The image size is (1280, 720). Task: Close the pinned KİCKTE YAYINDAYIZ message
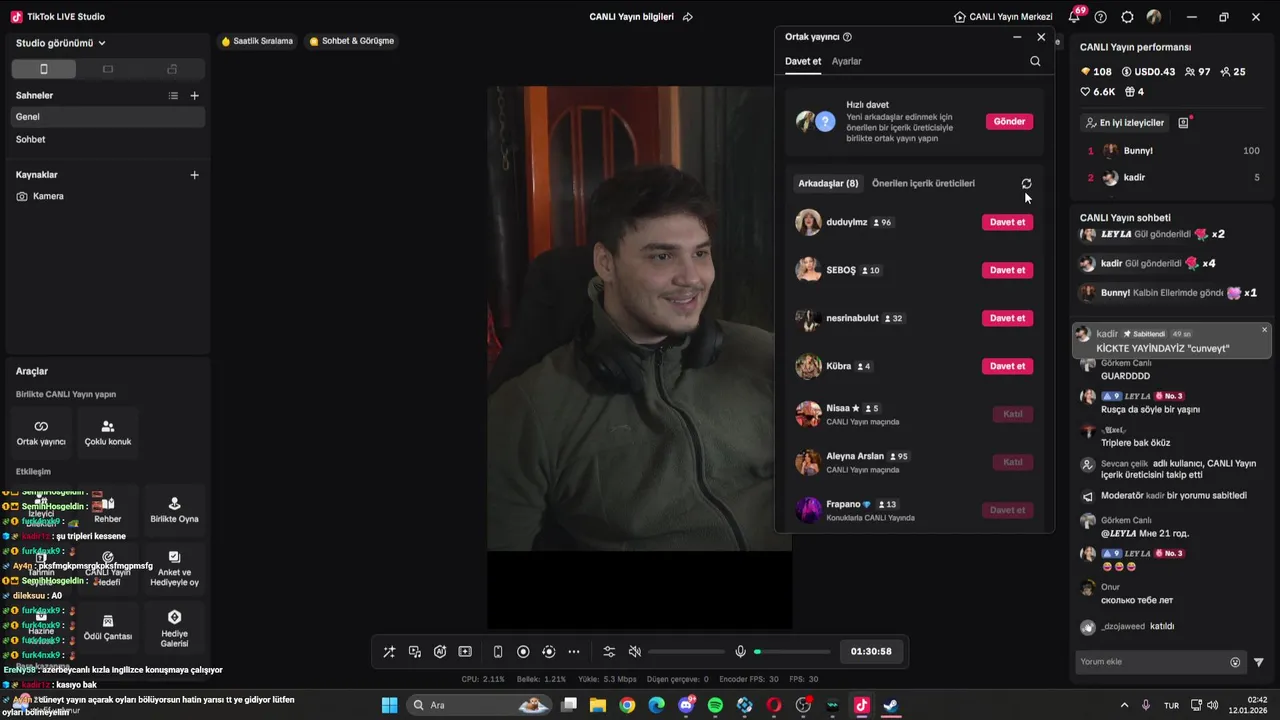pos(1264,330)
